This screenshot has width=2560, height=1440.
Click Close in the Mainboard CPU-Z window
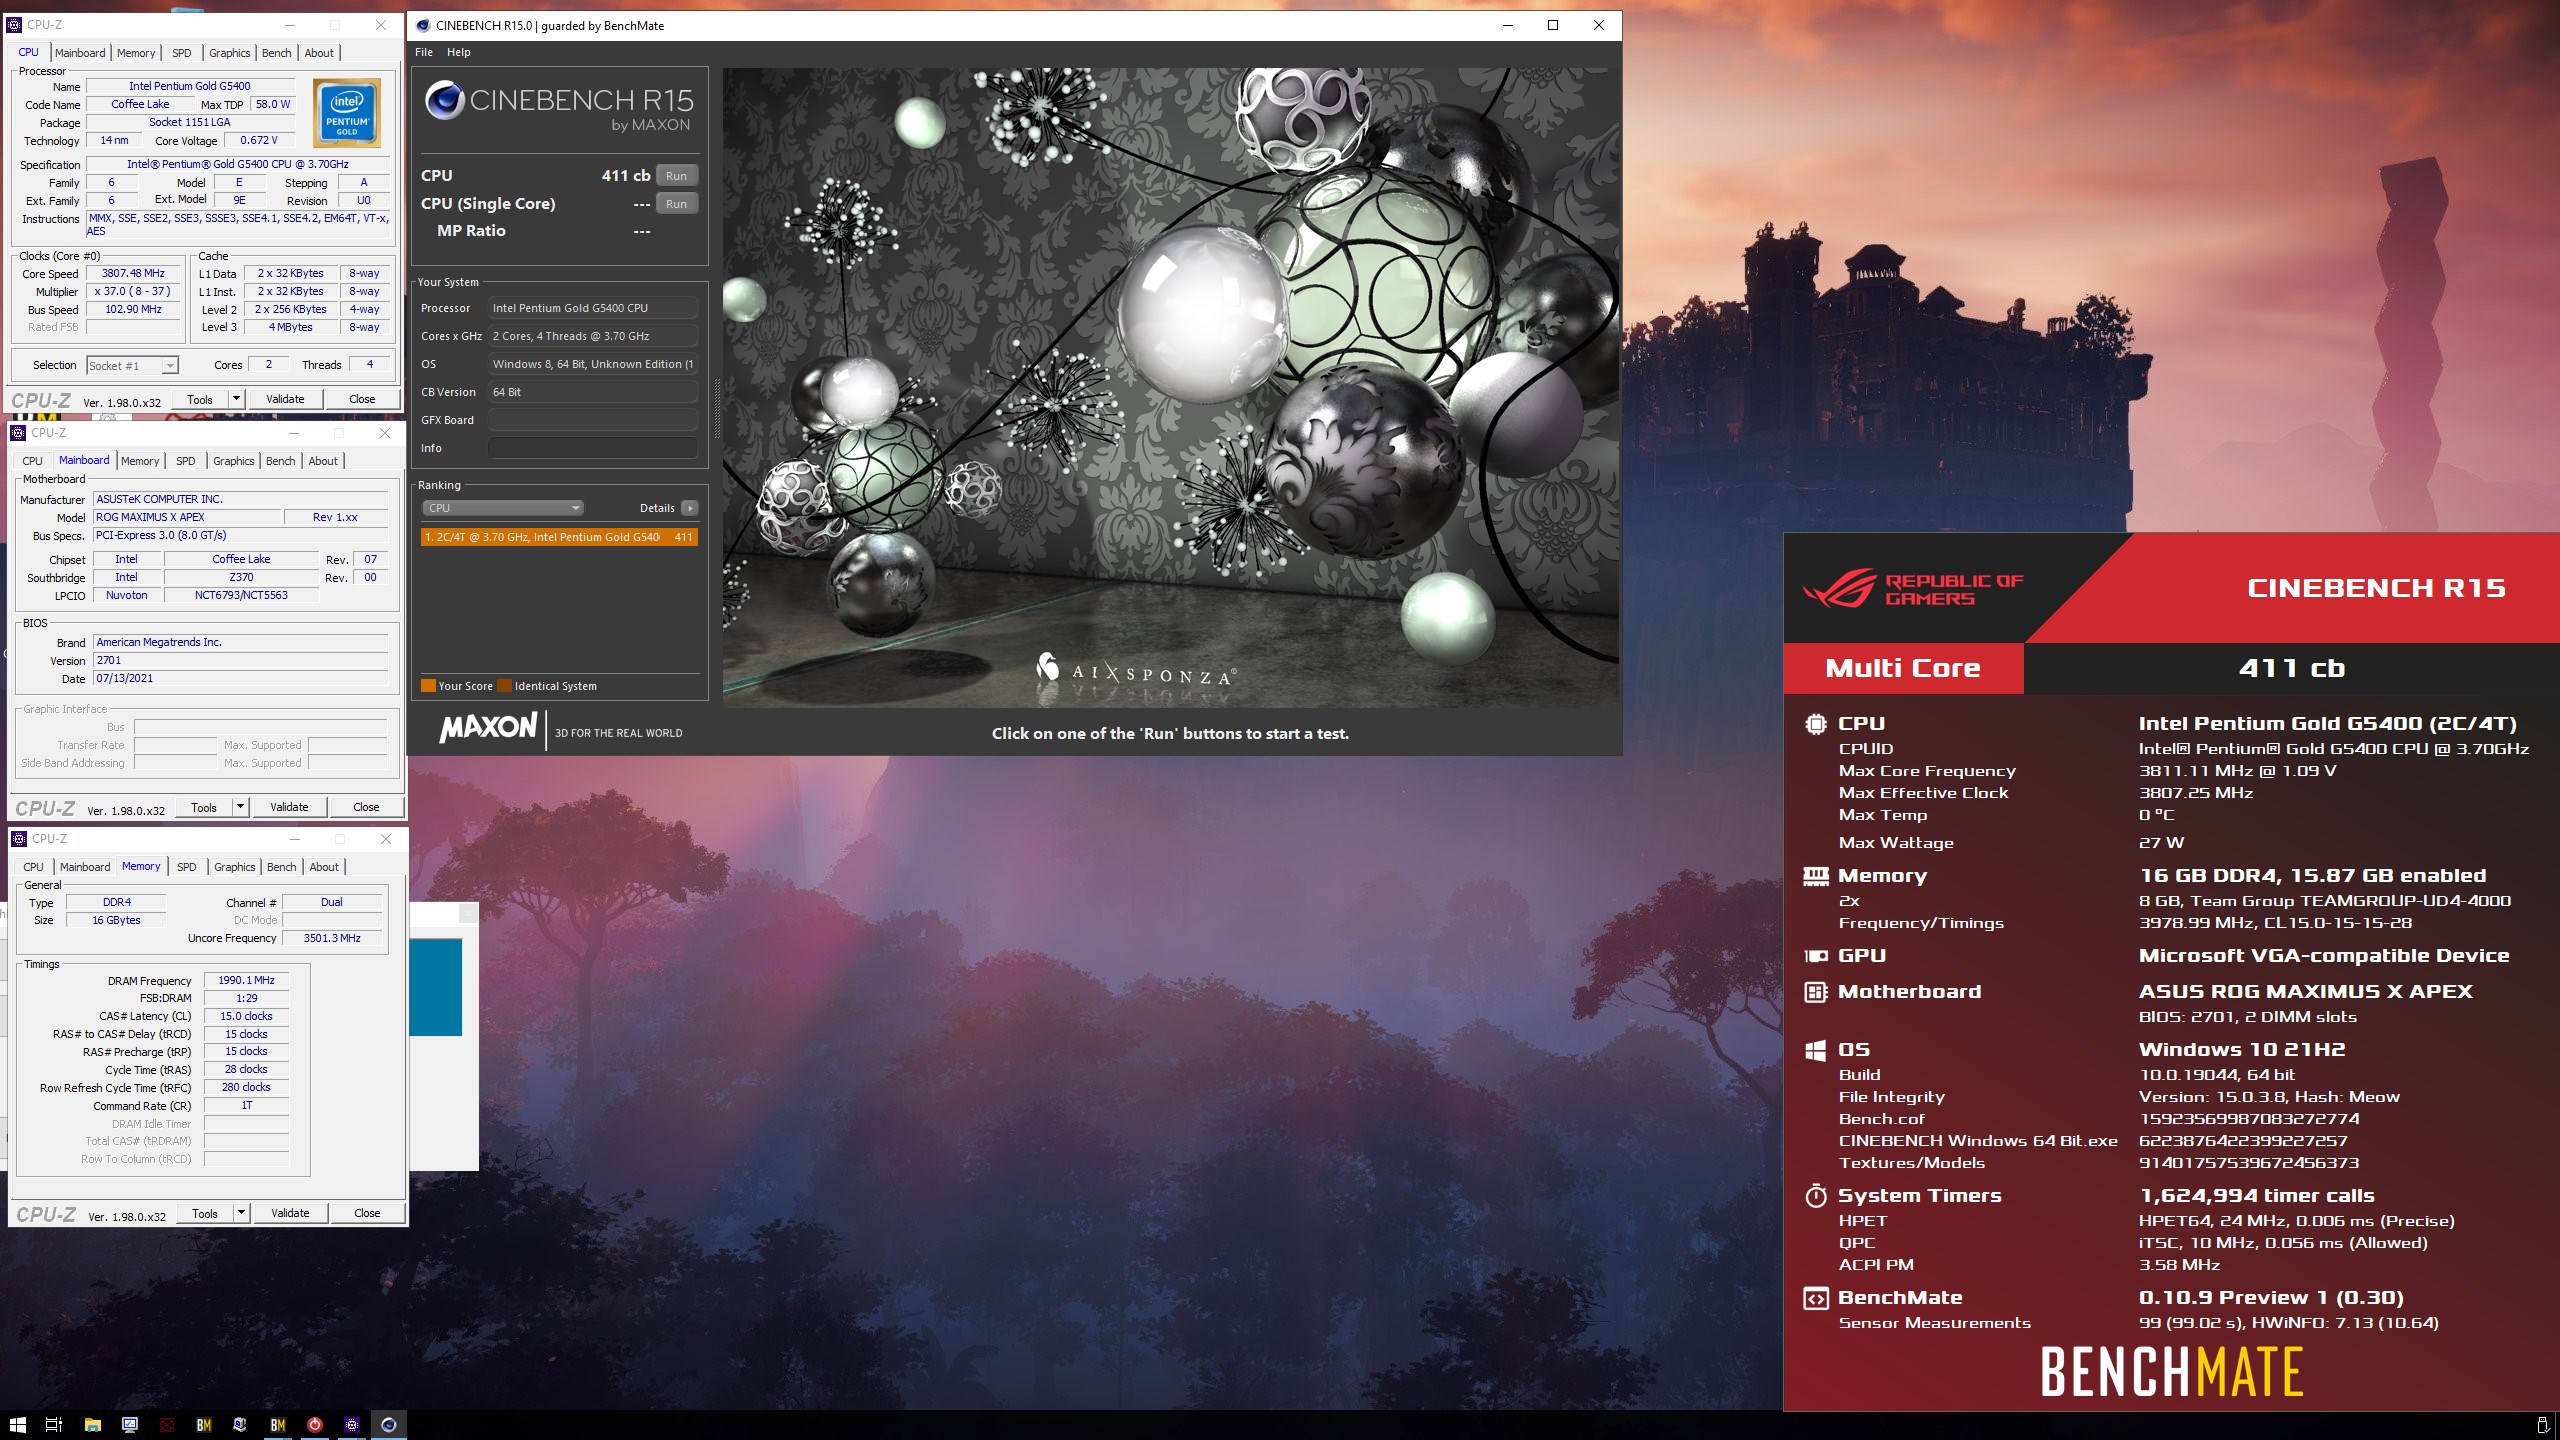[x=366, y=807]
